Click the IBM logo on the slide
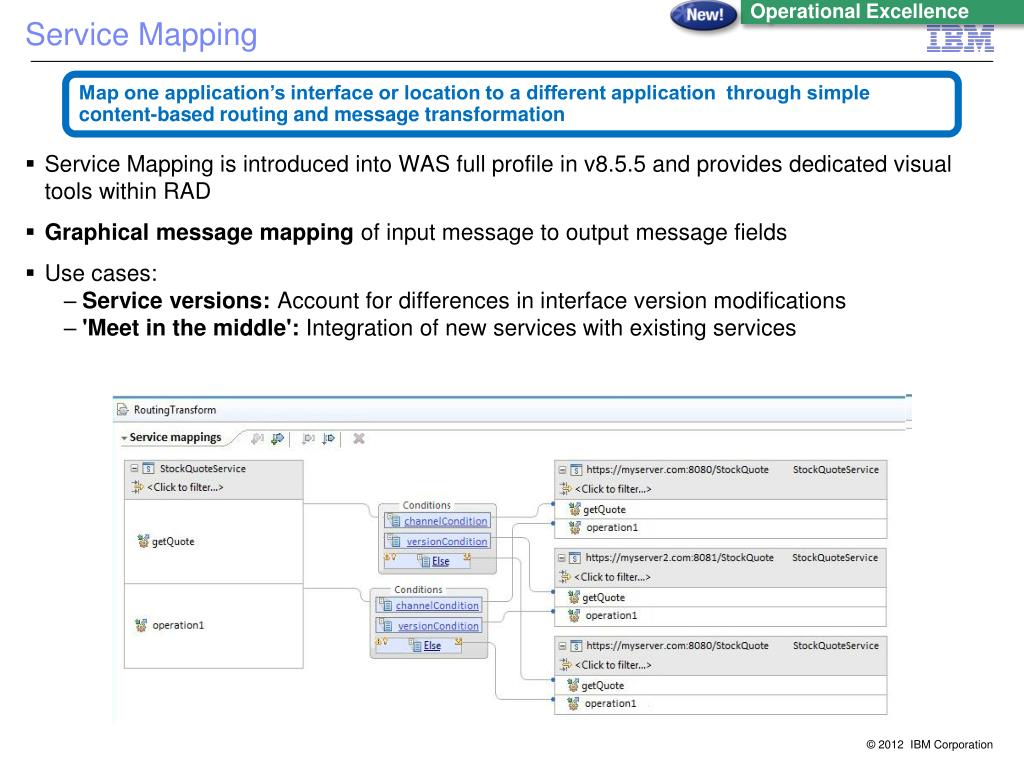This screenshot has height=768, width=1024. click(960, 39)
